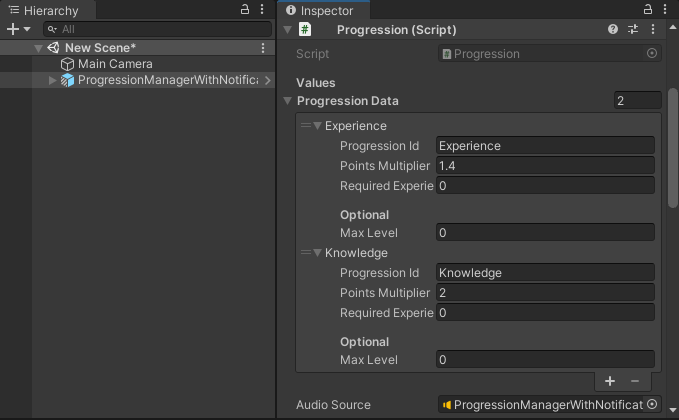Click the Knowledge Required Experience field
This screenshot has width=679, height=420.
pos(545,313)
